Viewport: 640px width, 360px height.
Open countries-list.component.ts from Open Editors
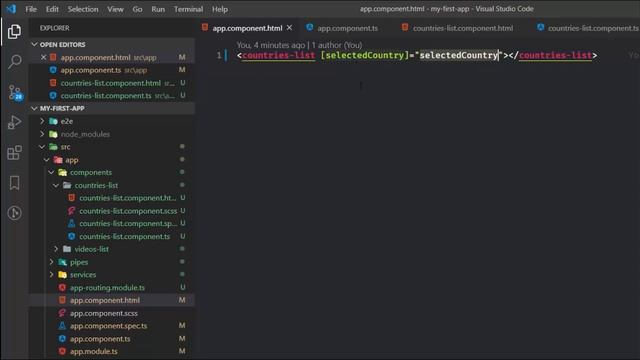[112, 96]
